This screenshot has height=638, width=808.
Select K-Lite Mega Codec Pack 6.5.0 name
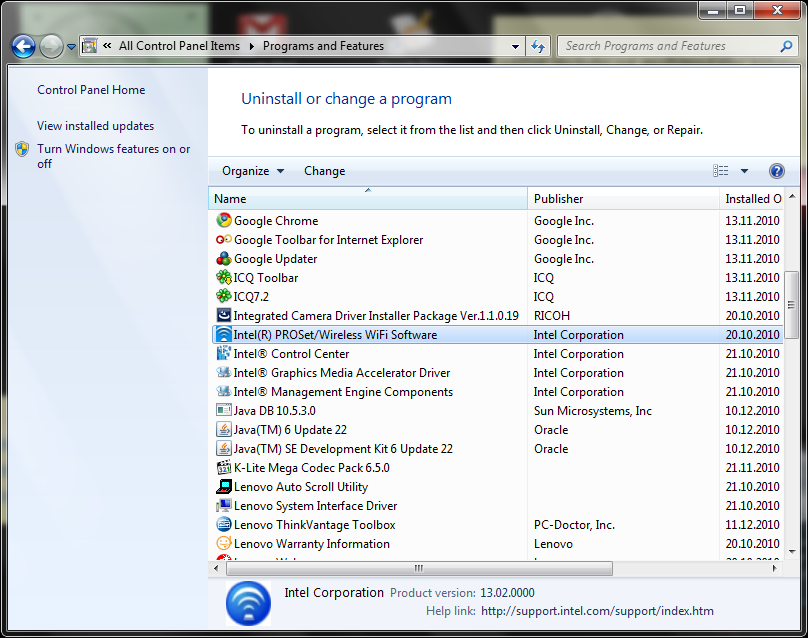pyautogui.click(x=312, y=467)
